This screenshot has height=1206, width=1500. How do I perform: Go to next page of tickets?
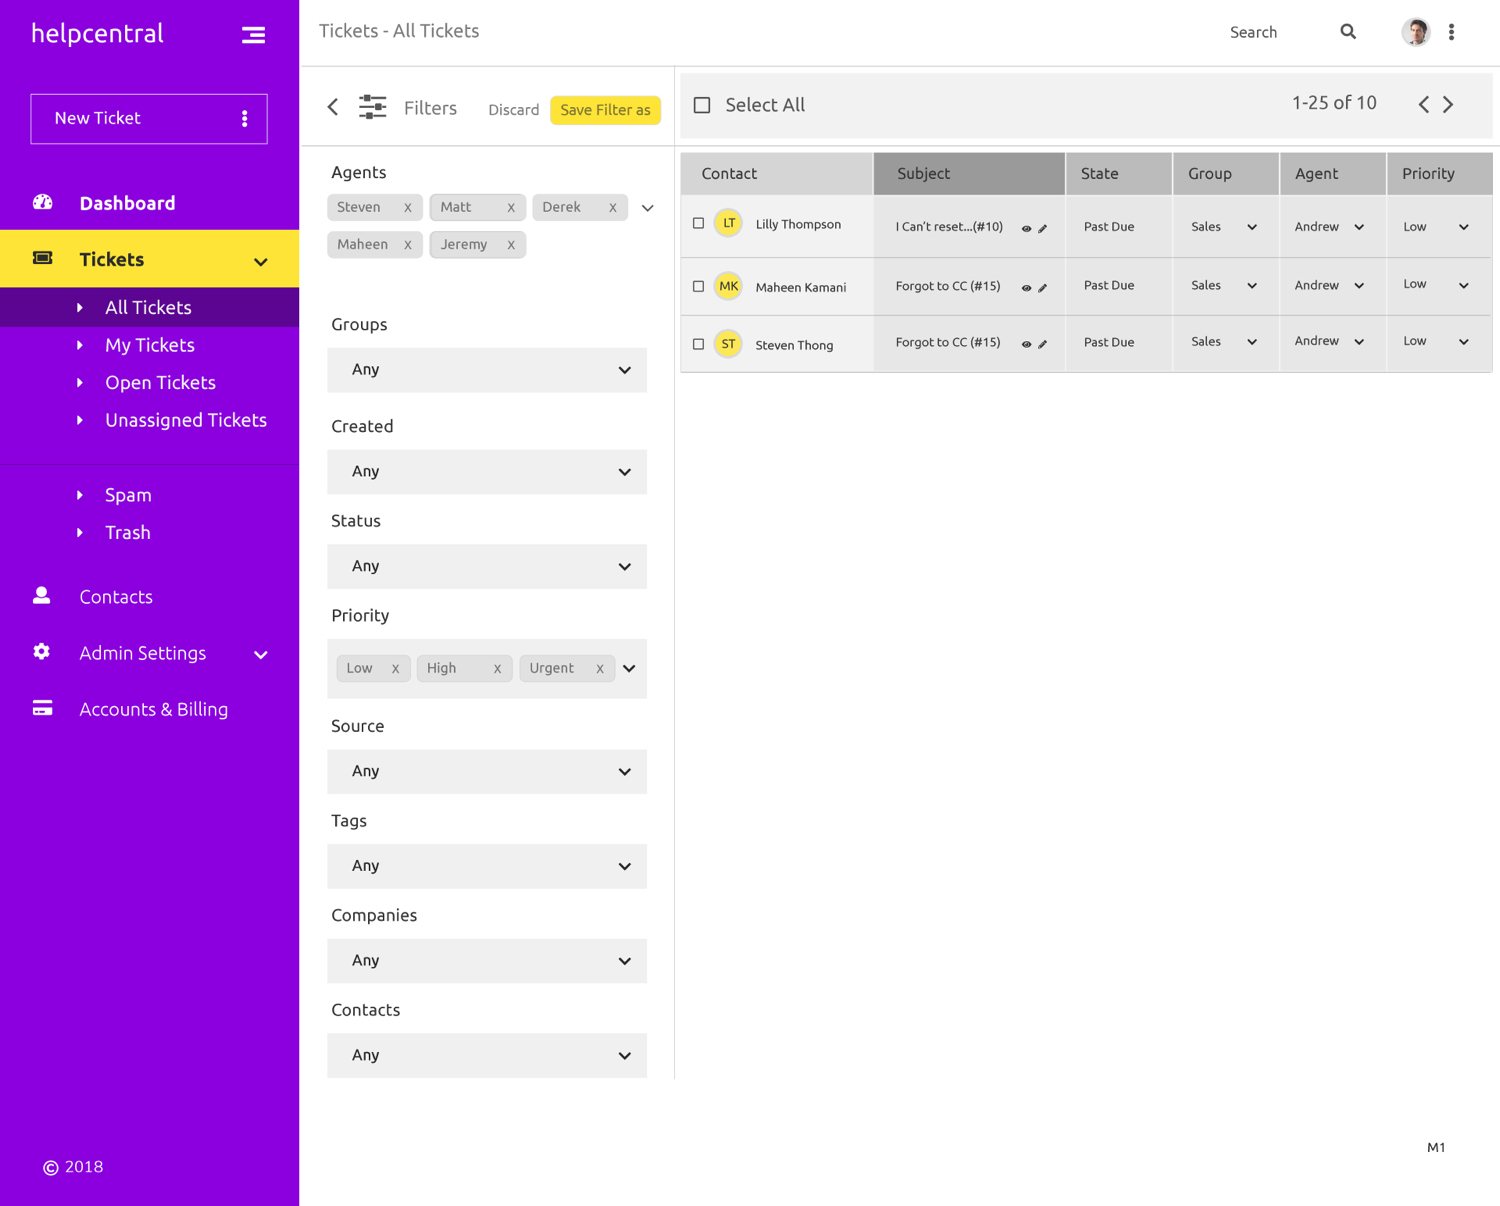(x=1448, y=104)
